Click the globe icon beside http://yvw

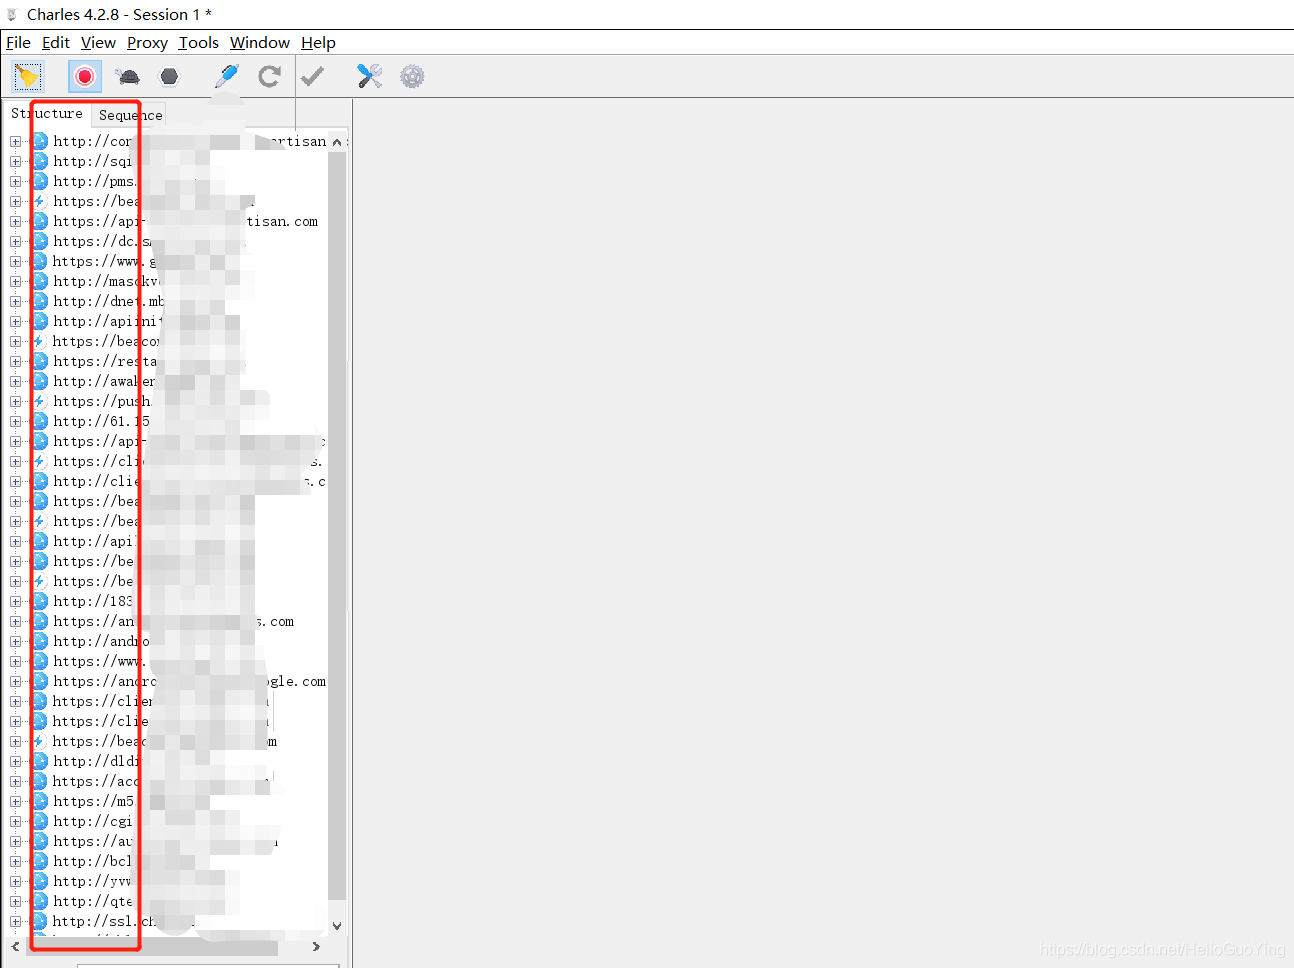pyautogui.click(x=40, y=881)
